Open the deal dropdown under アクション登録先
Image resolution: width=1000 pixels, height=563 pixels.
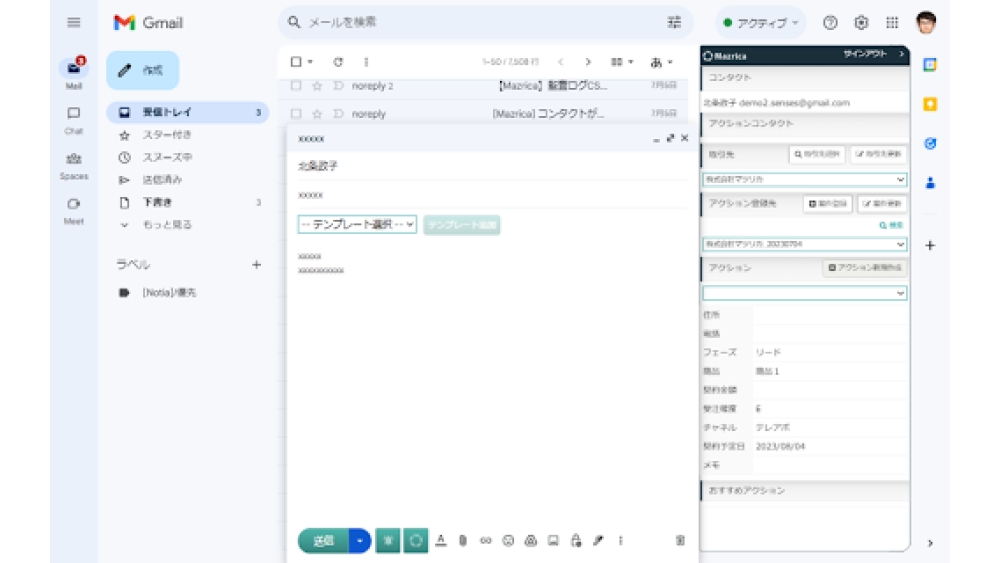coord(805,244)
